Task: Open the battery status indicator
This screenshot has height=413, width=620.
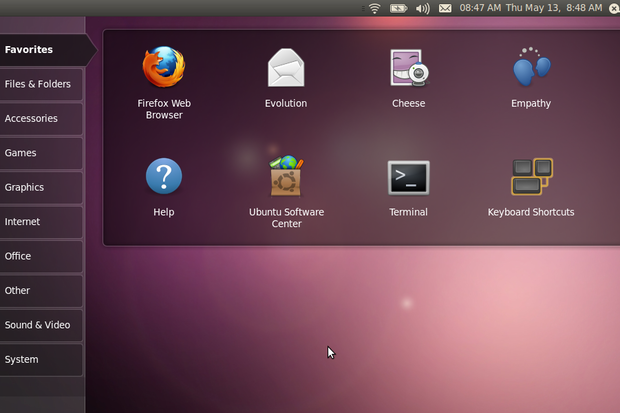Action: point(398,8)
